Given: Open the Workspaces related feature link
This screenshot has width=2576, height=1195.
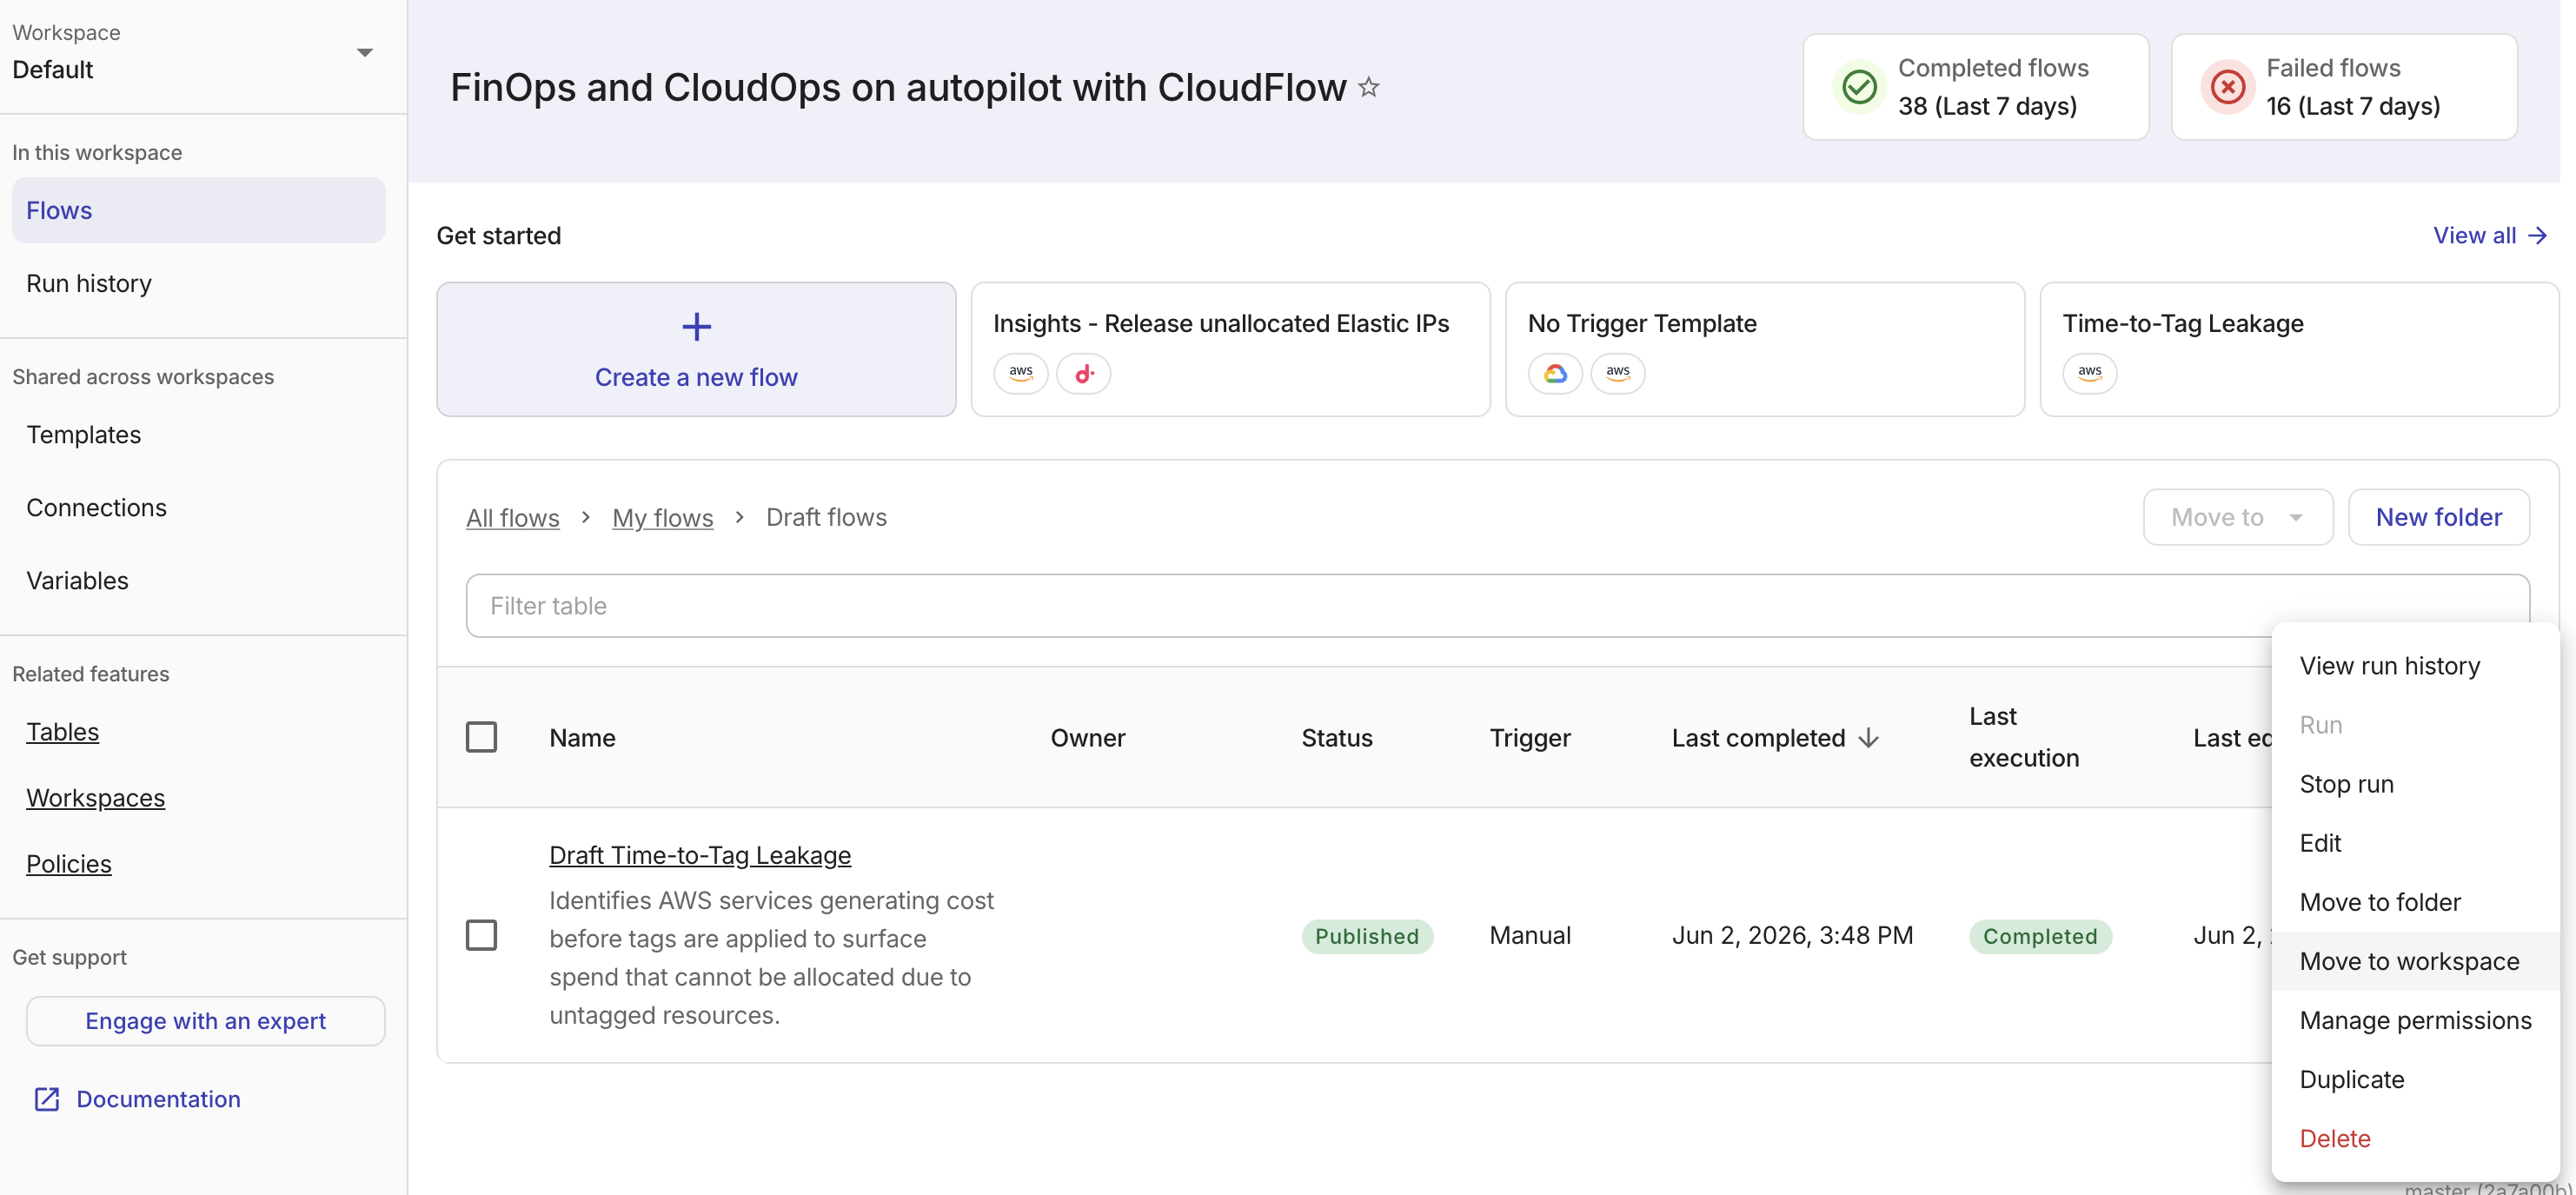Looking at the screenshot, I should click(x=96, y=798).
